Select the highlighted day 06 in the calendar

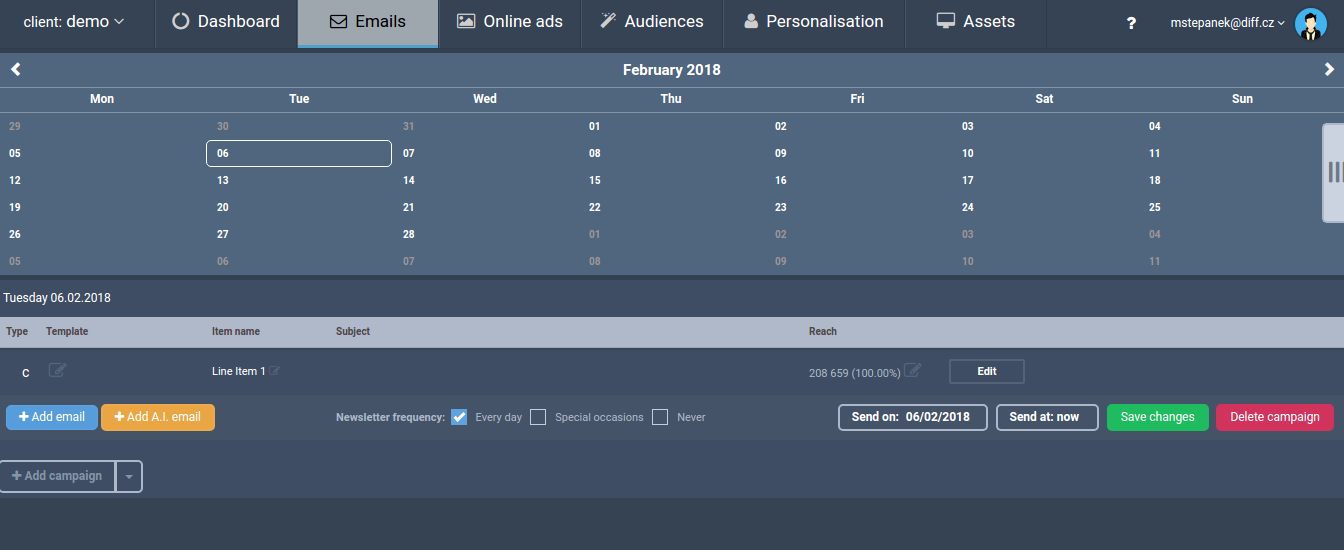(298, 153)
